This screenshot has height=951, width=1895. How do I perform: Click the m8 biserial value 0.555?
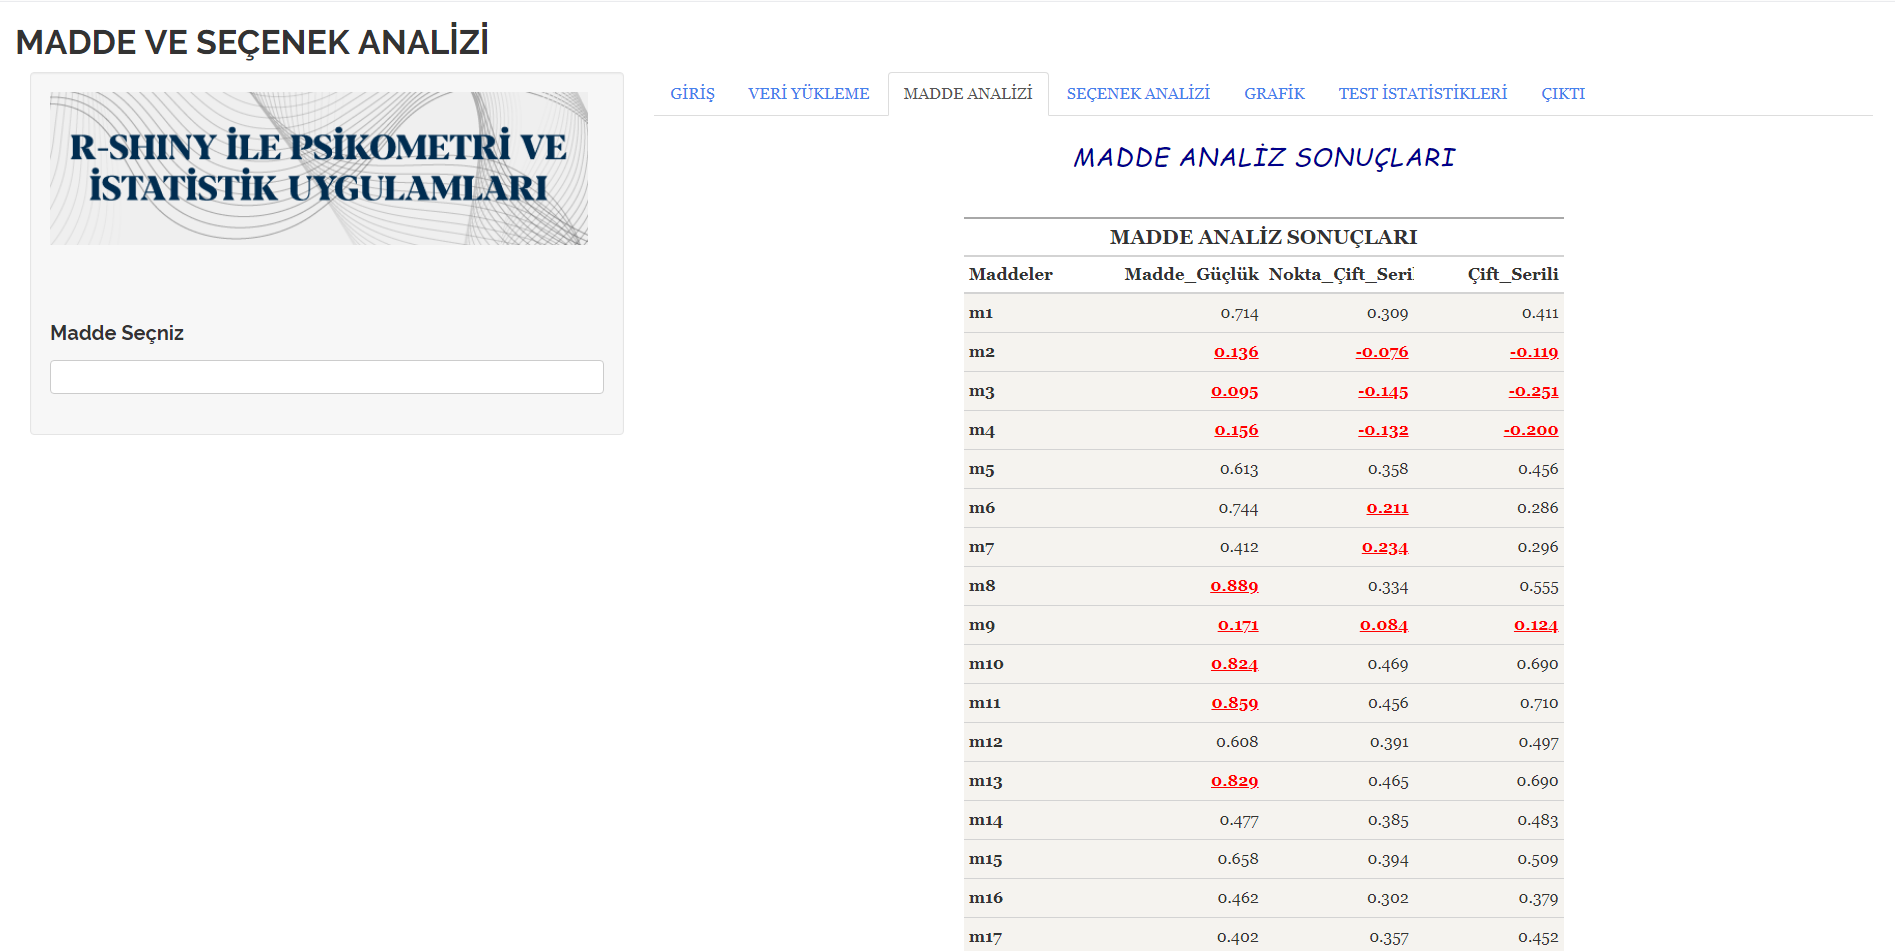(x=1539, y=586)
